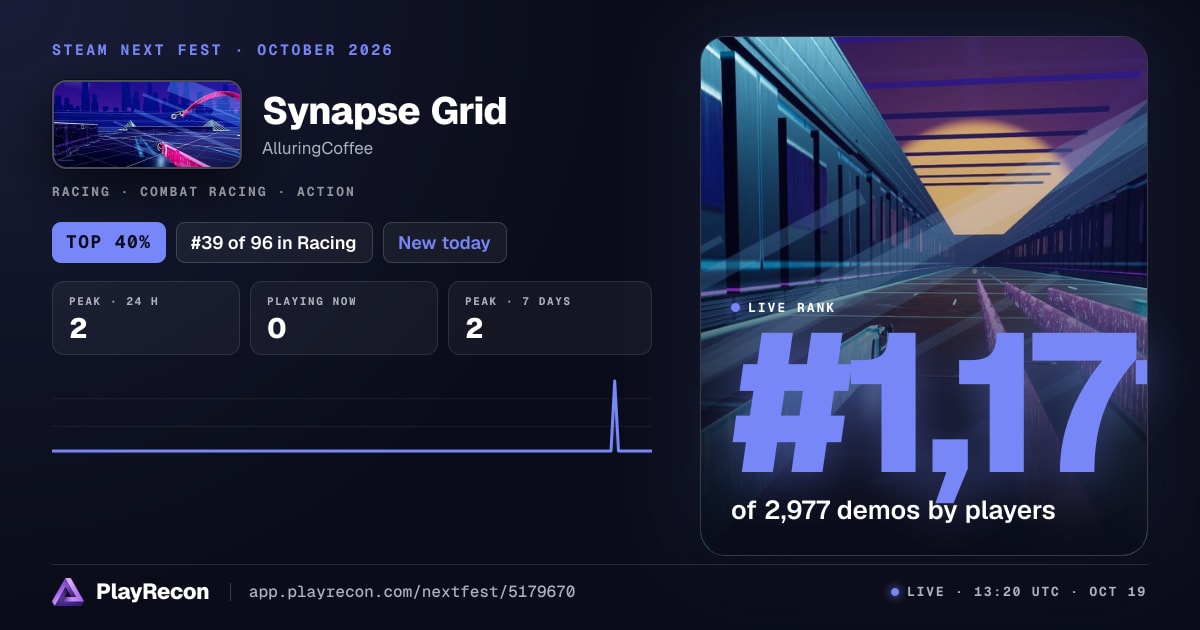Click the LIVE status dot in the footer
The image size is (1200, 630).
point(895,592)
